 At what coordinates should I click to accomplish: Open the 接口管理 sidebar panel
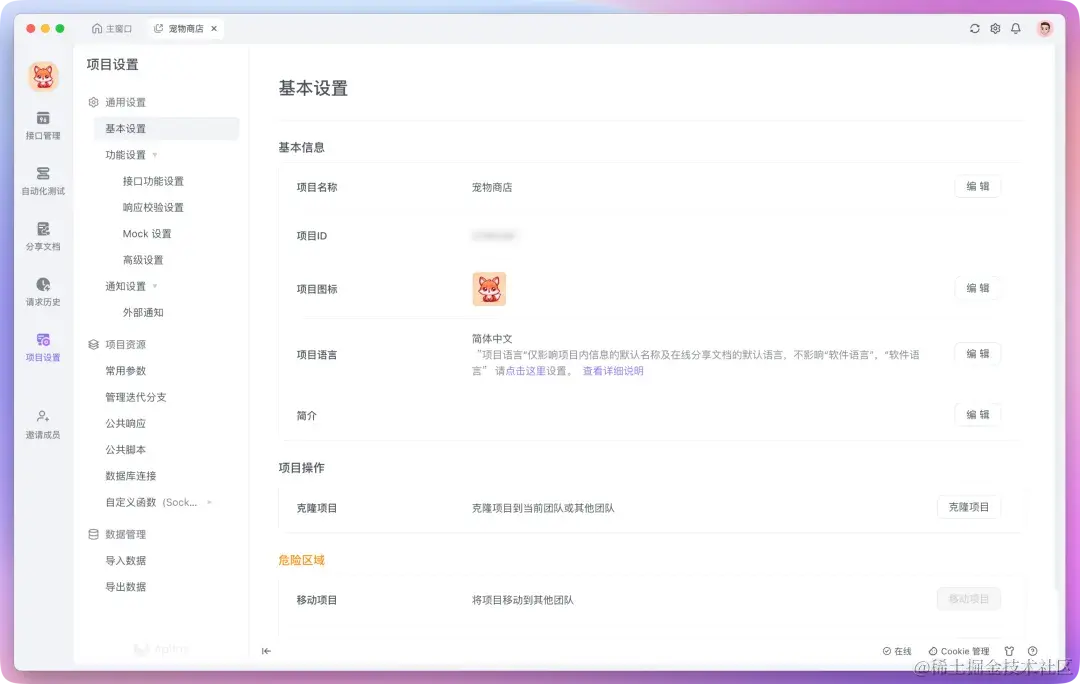pyautogui.click(x=42, y=124)
